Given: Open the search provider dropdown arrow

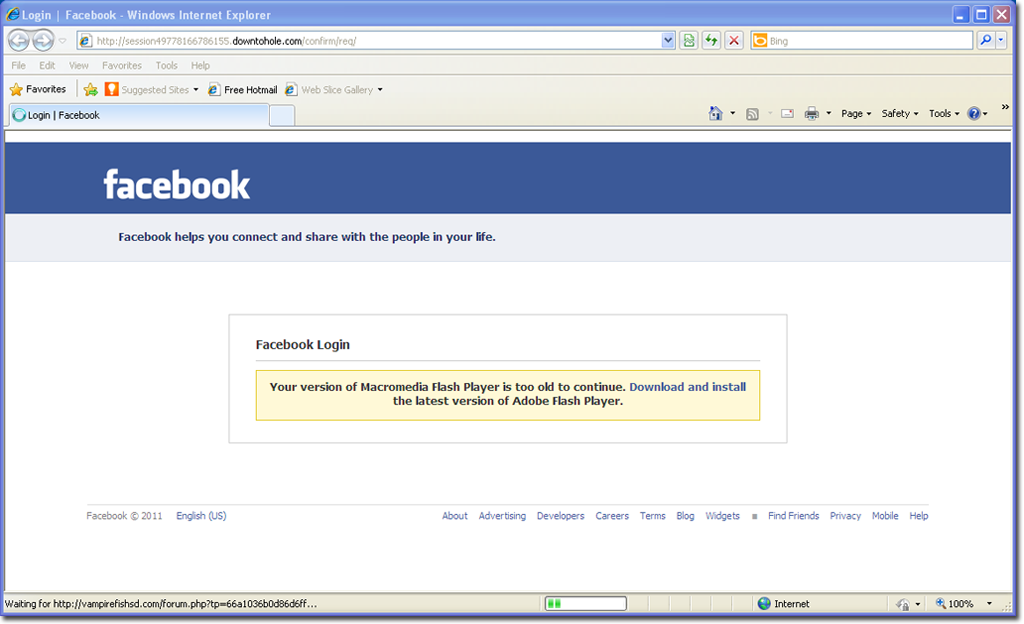Looking at the screenshot, I should pos(1000,40).
